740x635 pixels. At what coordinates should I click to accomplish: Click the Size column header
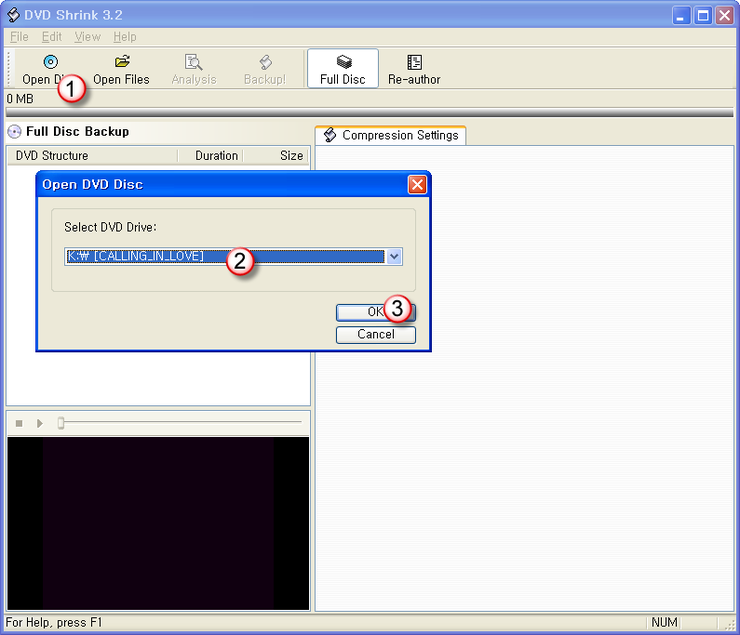[x=276, y=156]
